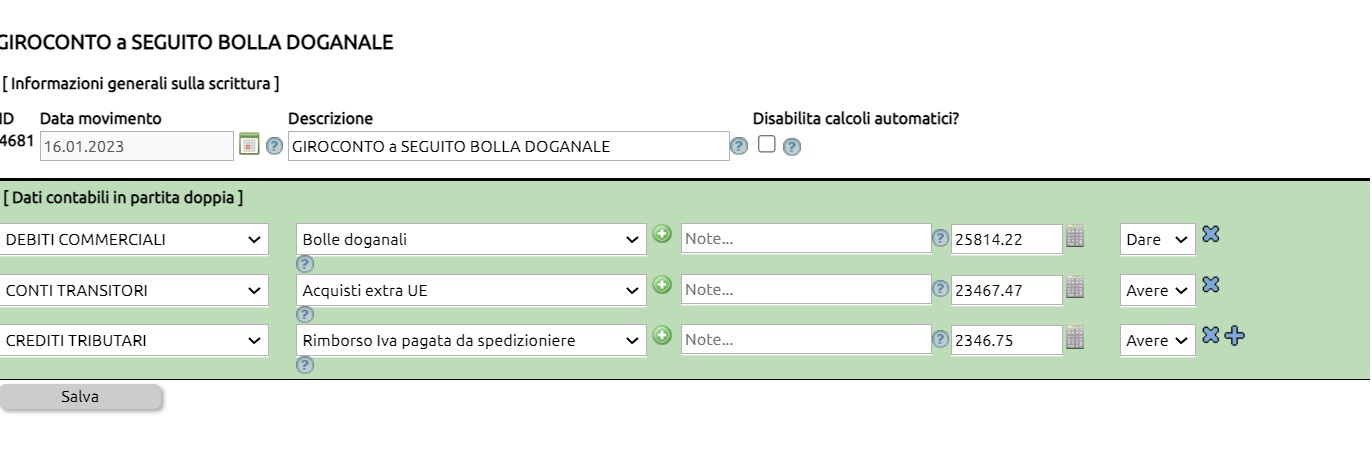Open calculator icon beside amount 25814.22
Screen dimensions: 1372x450
point(1075,237)
